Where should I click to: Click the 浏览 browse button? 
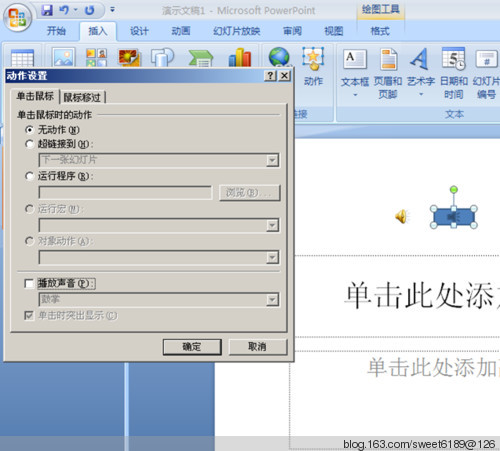pos(250,193)
